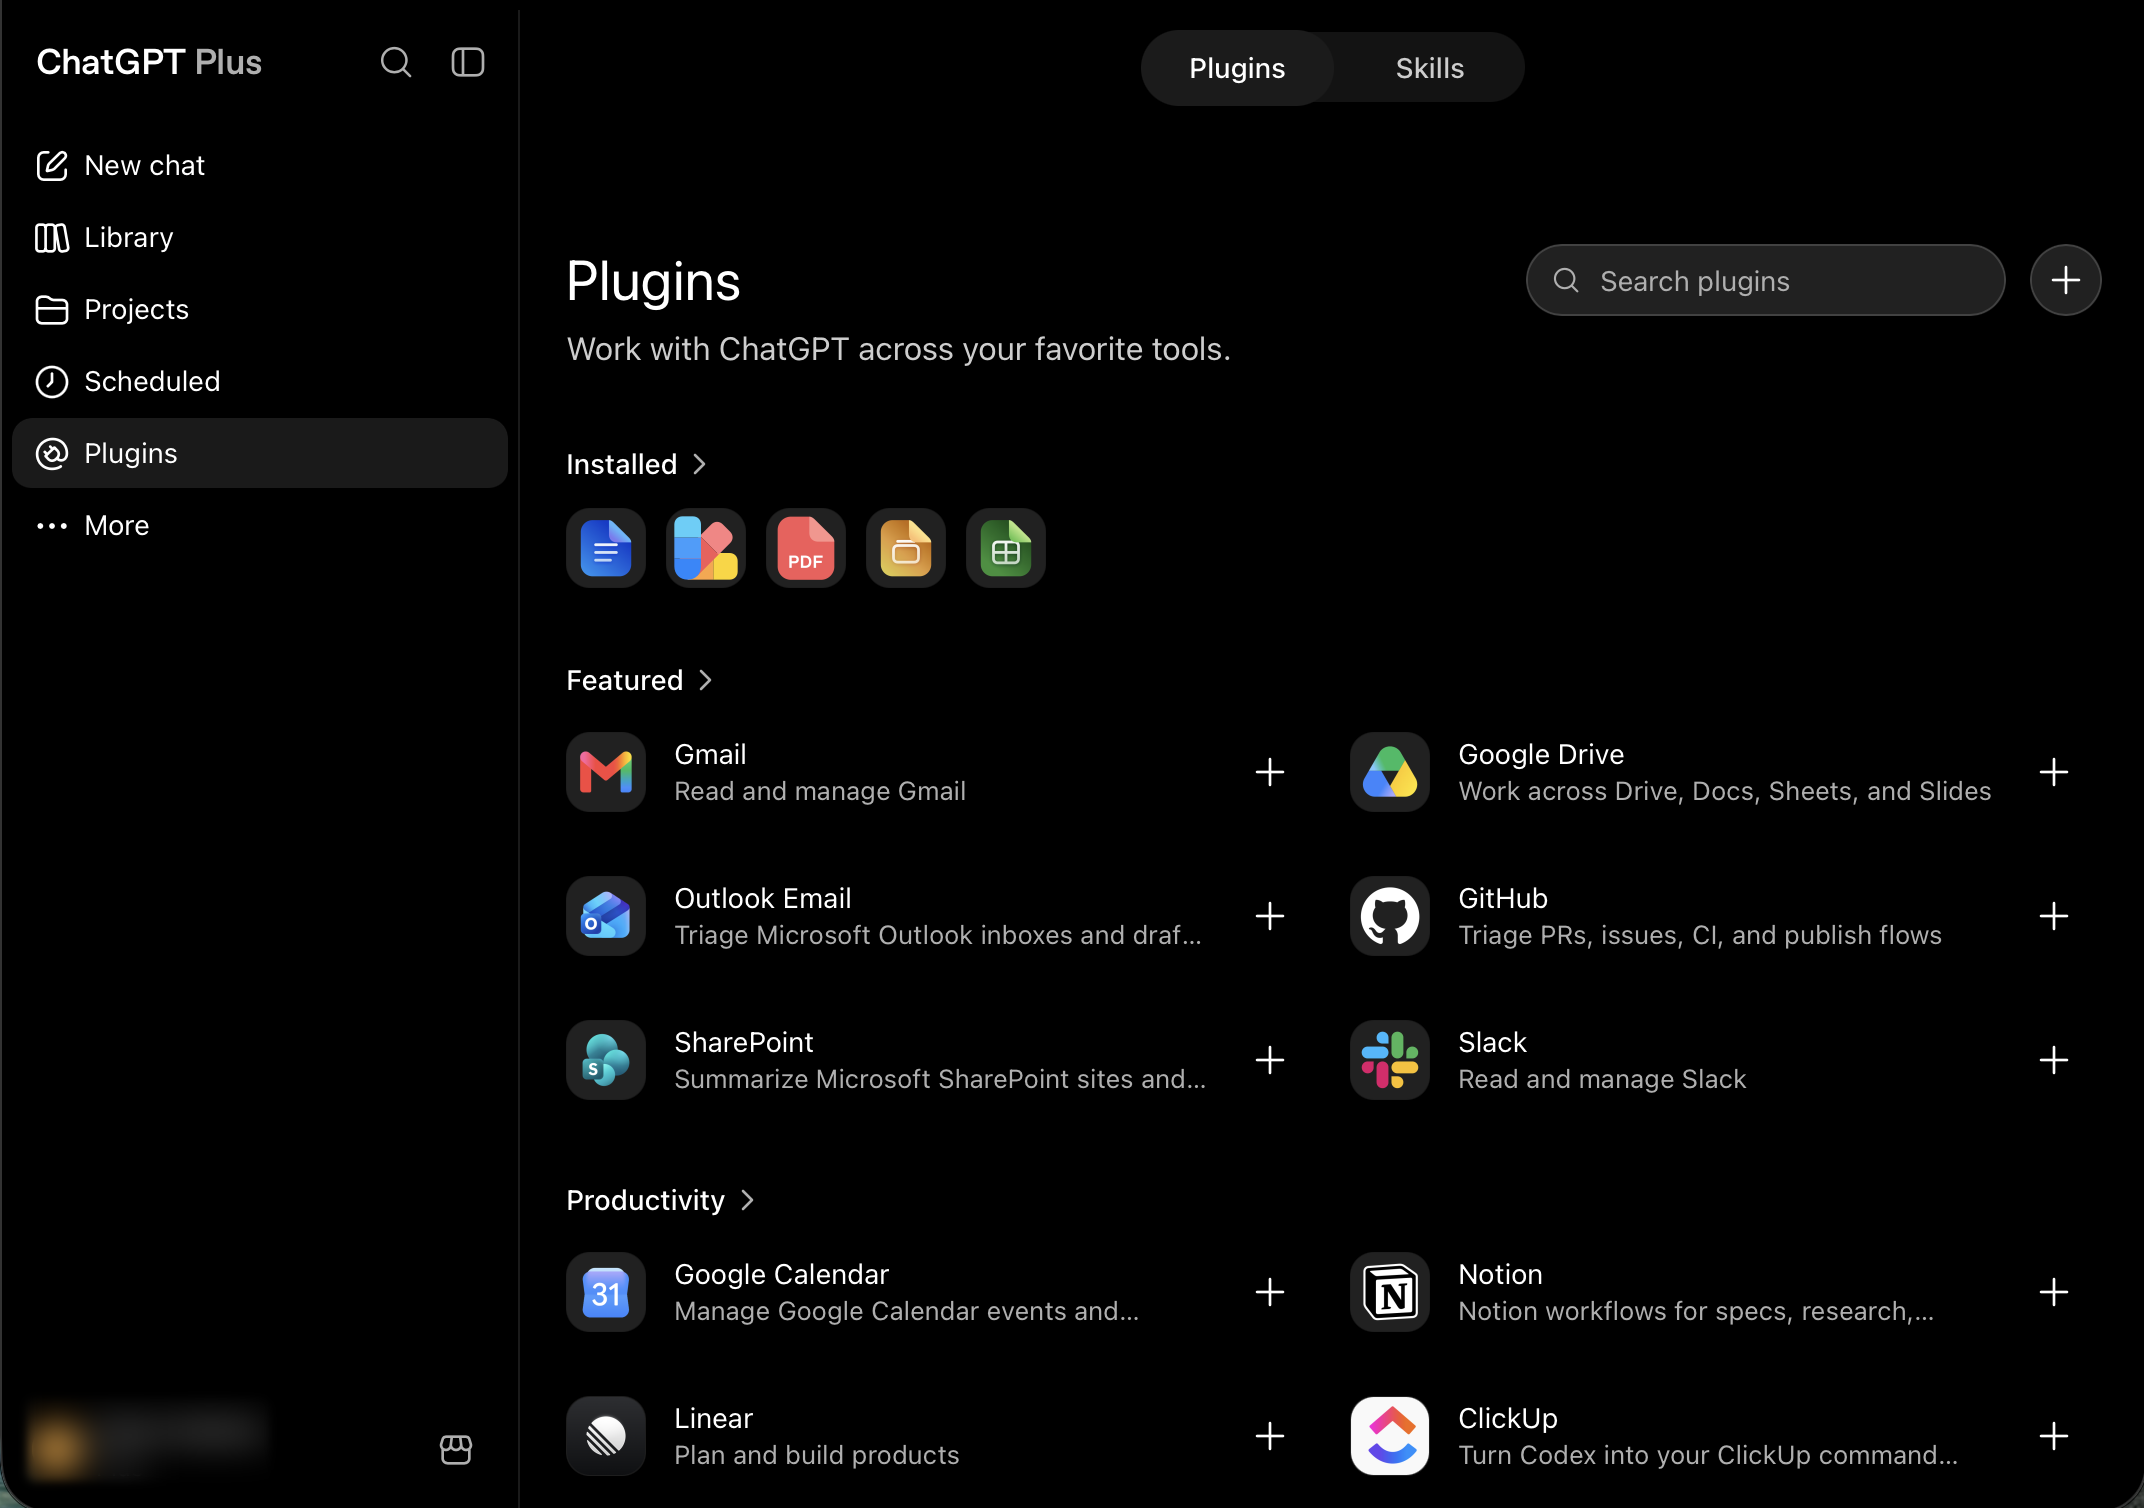Add the SharePoint plugin with its plus
The image size is (2144, 1508).
1270,1060
